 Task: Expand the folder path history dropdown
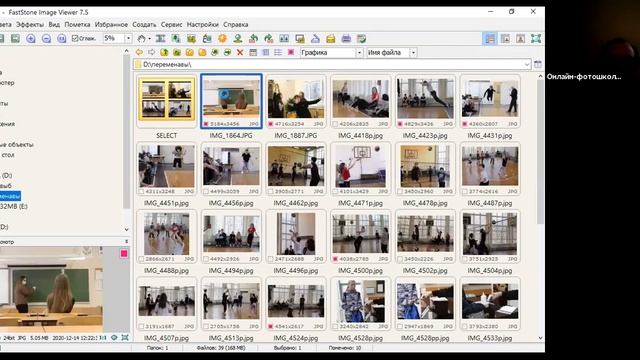527,64
